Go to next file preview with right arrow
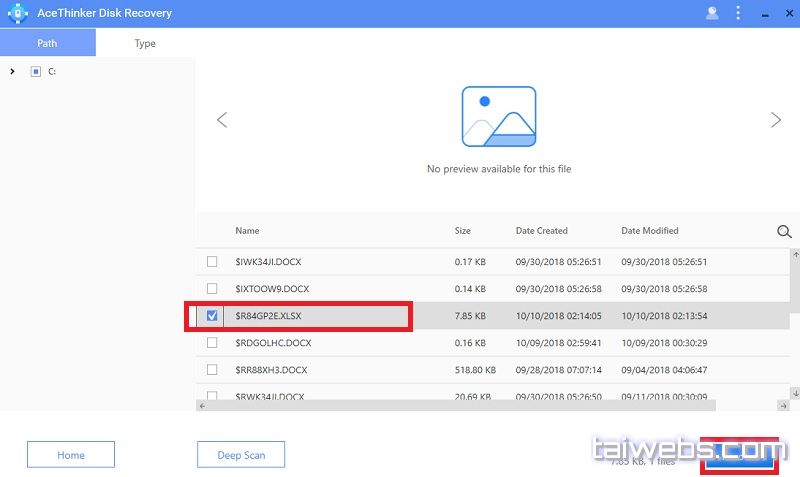800x477 pixels. click(775, 120)
